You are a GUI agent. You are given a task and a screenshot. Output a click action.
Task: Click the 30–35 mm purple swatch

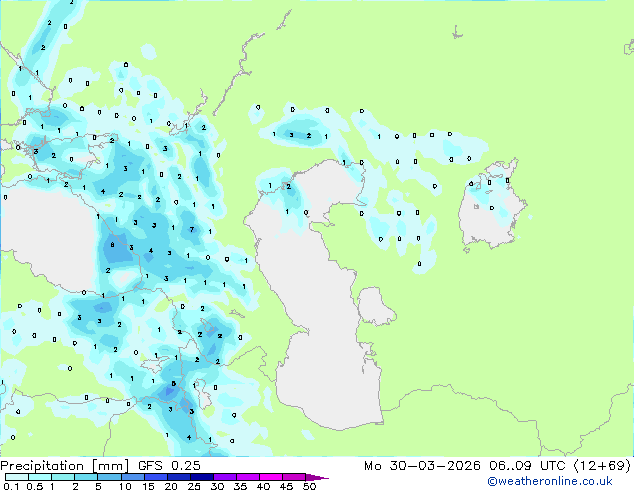click(x=224, y=477)
